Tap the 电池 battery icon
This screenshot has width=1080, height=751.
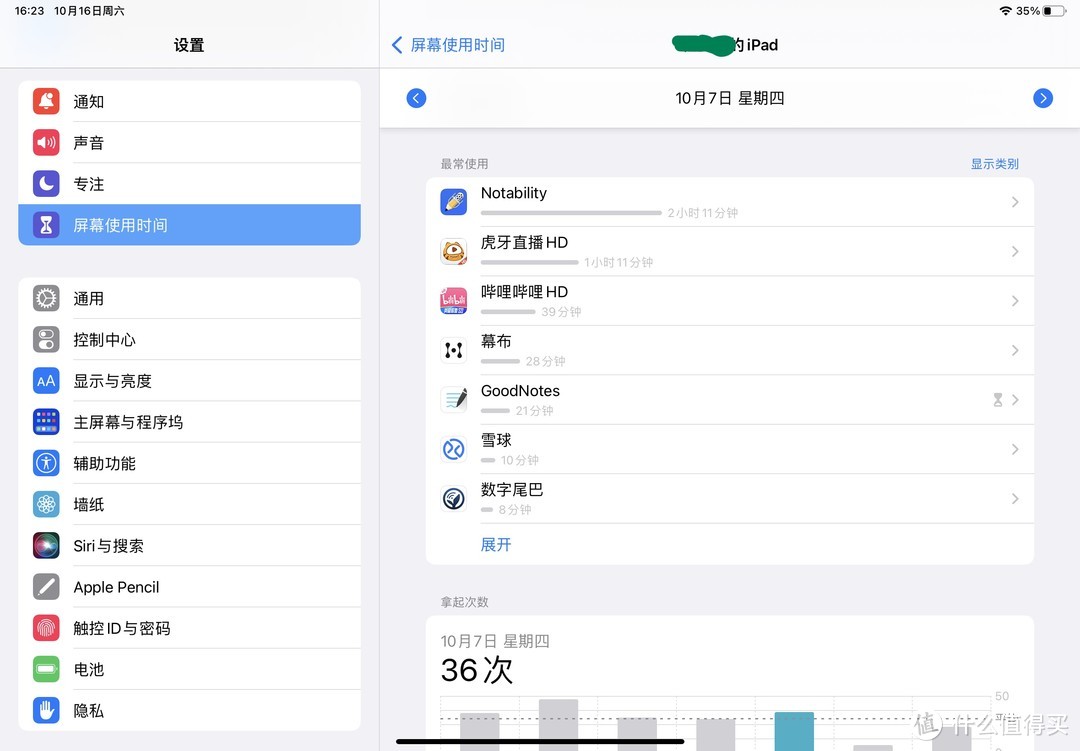click(x=46, y=669)
